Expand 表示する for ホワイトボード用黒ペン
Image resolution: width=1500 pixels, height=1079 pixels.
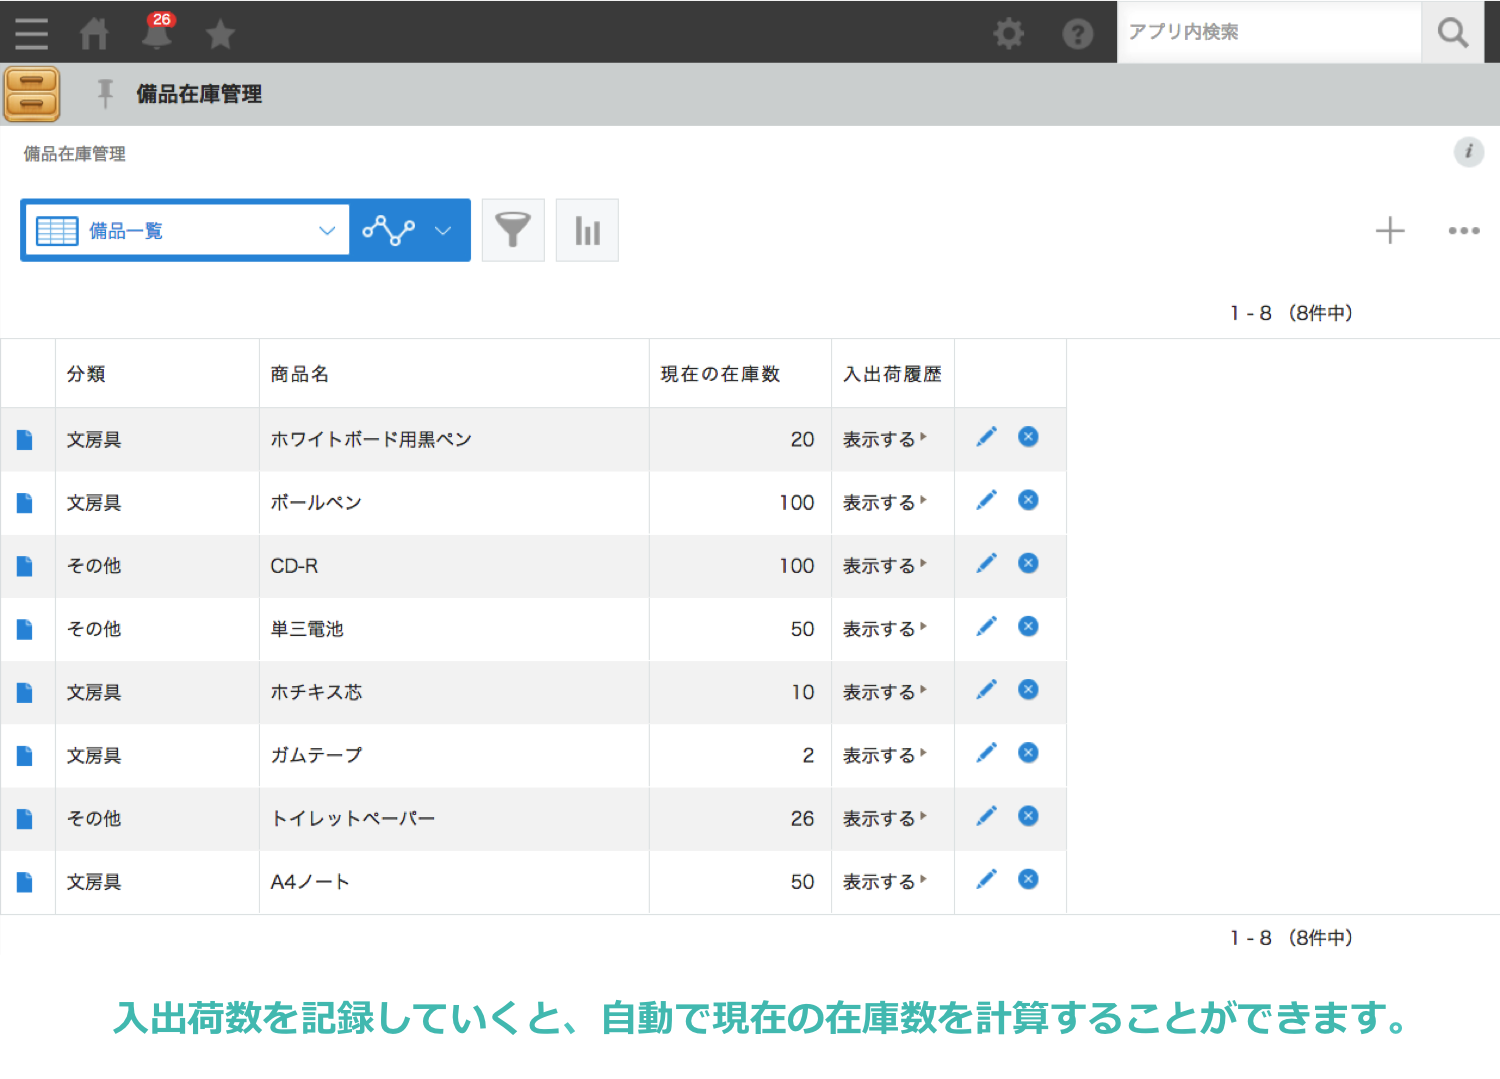[885, 439]
